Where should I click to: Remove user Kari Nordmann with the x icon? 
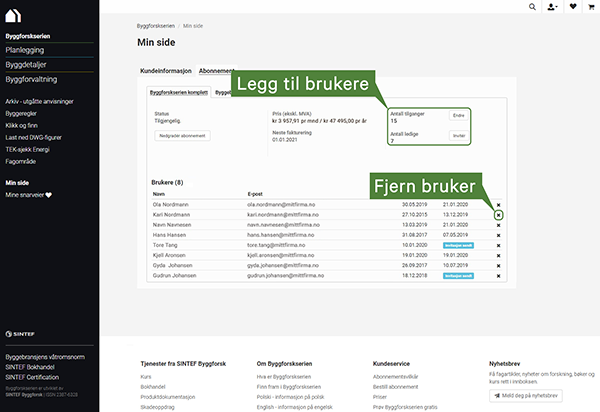(x=498, y=215)
